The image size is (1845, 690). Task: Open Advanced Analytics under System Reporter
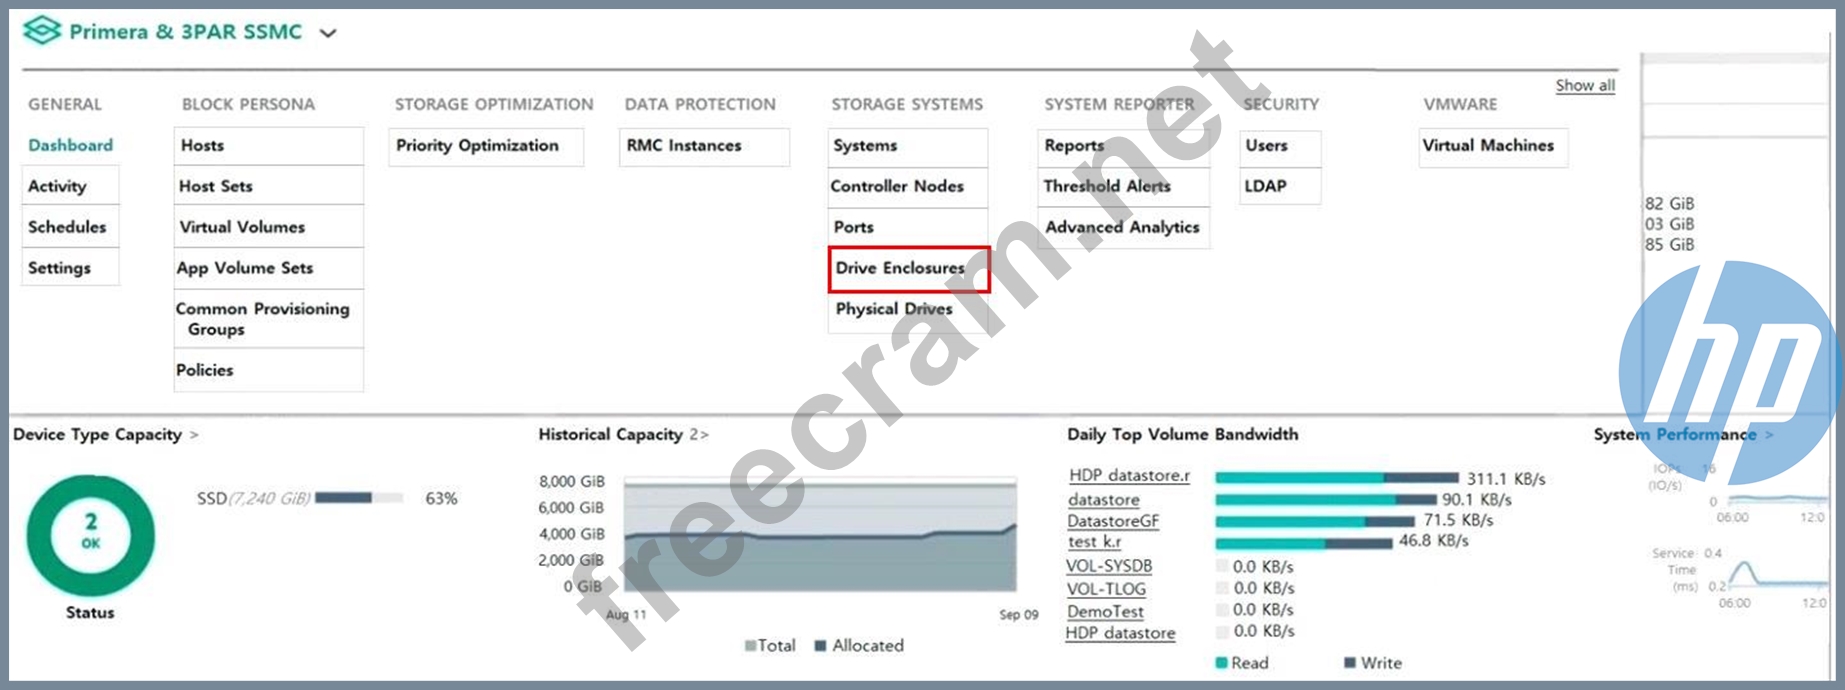point(1122,227)
